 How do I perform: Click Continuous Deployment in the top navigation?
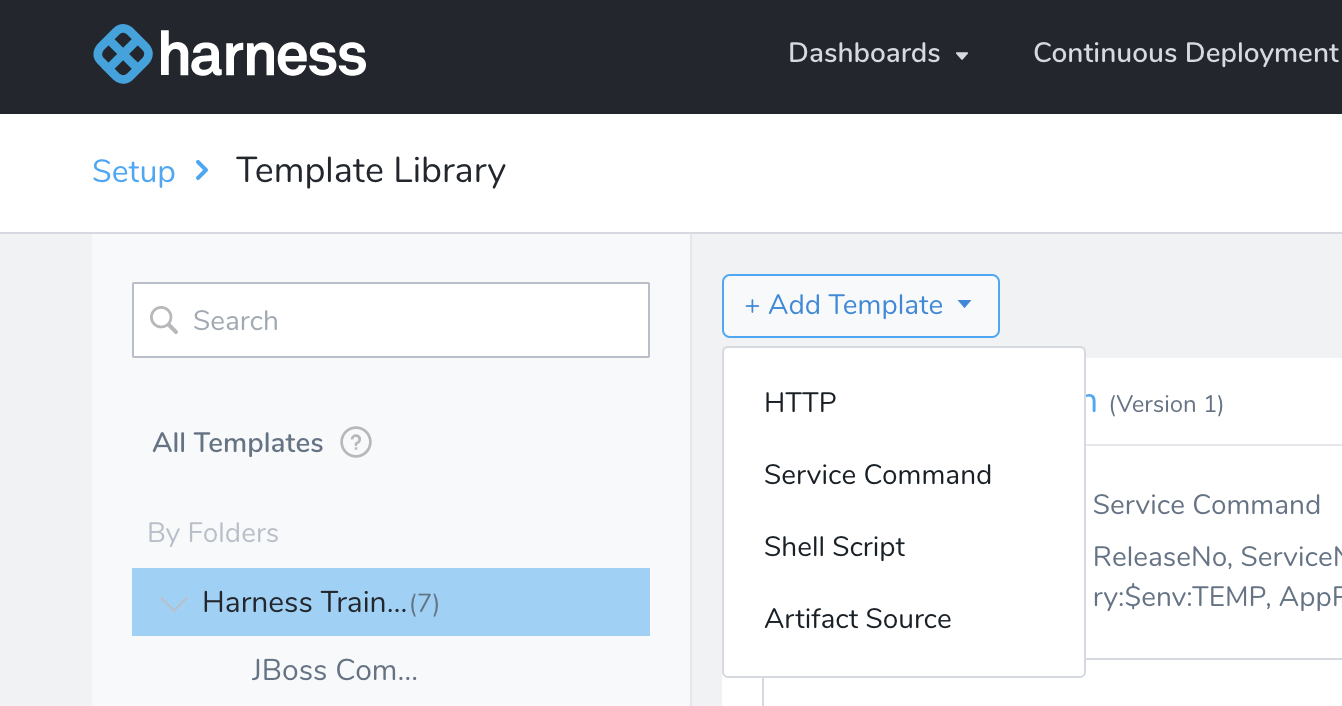[x=1185, y=54]
